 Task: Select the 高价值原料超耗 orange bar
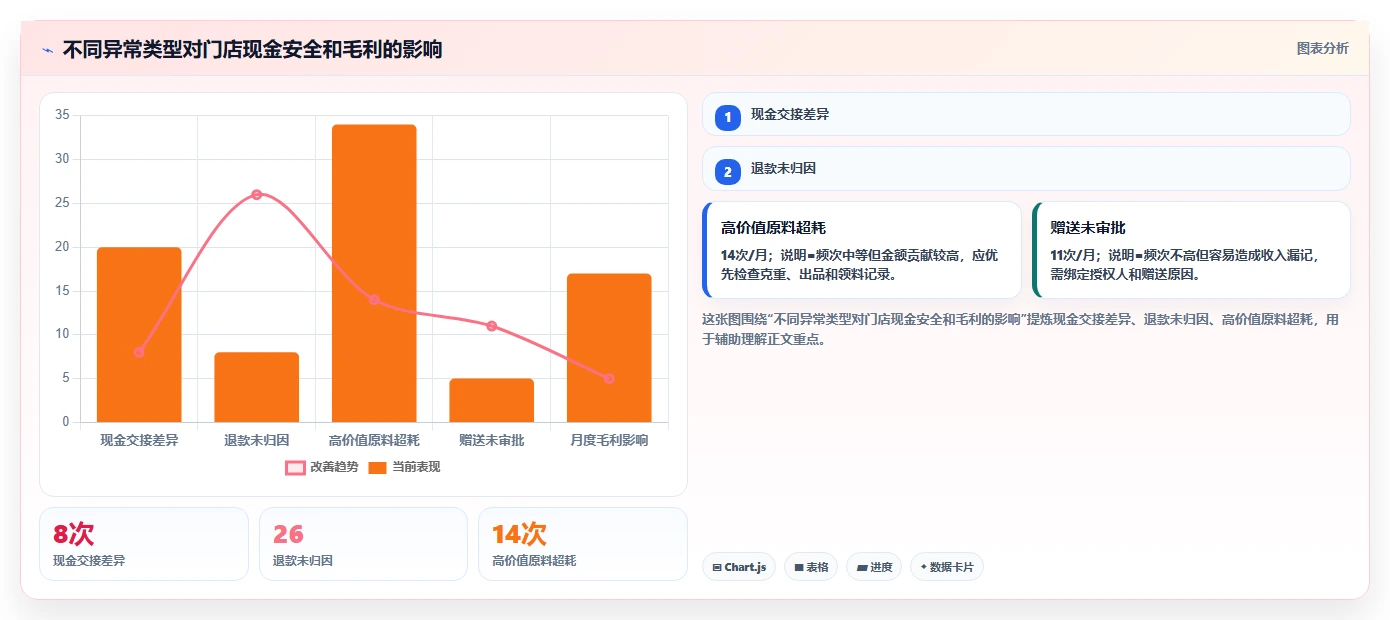[374, 273]
